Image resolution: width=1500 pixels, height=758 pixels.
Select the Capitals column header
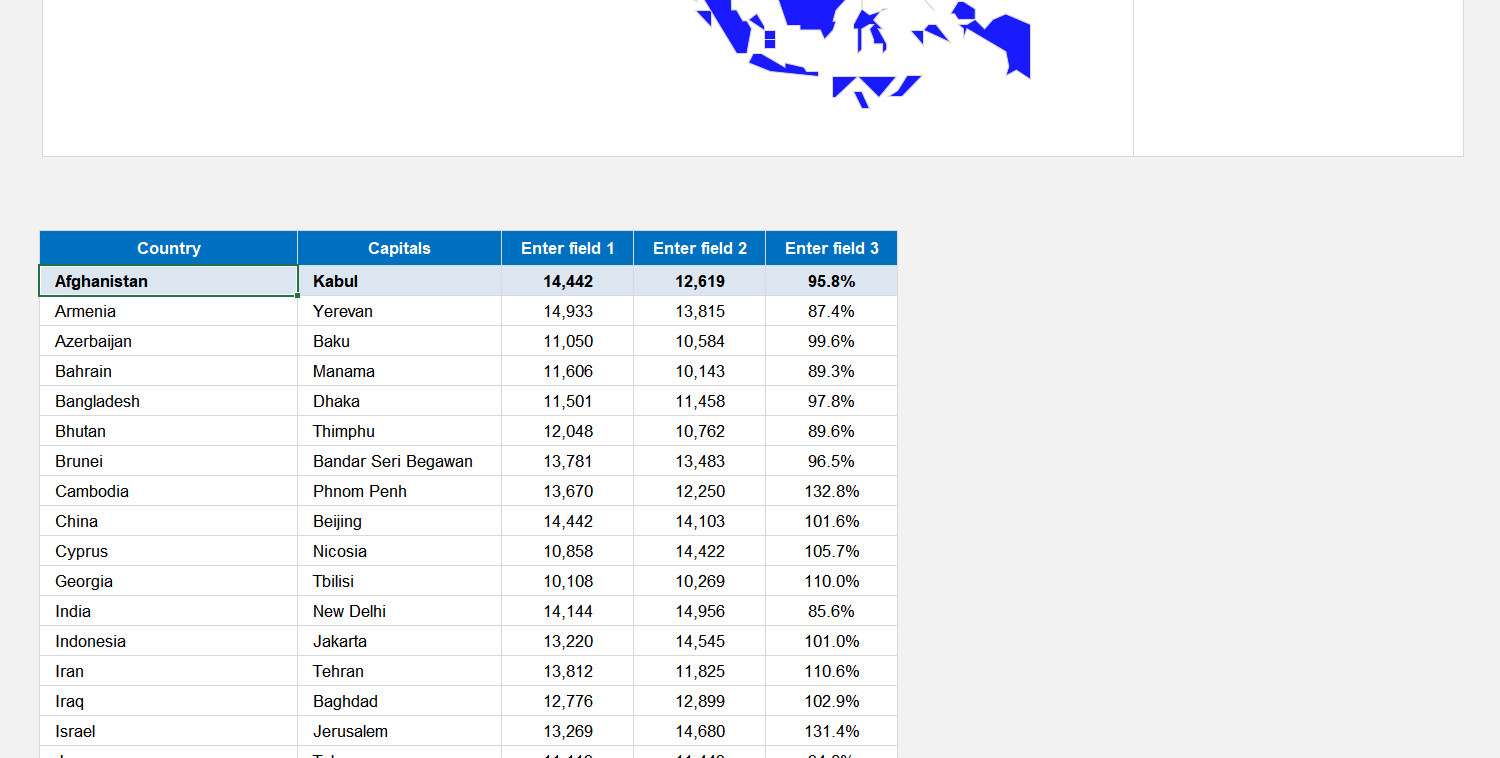coord(399,248)
